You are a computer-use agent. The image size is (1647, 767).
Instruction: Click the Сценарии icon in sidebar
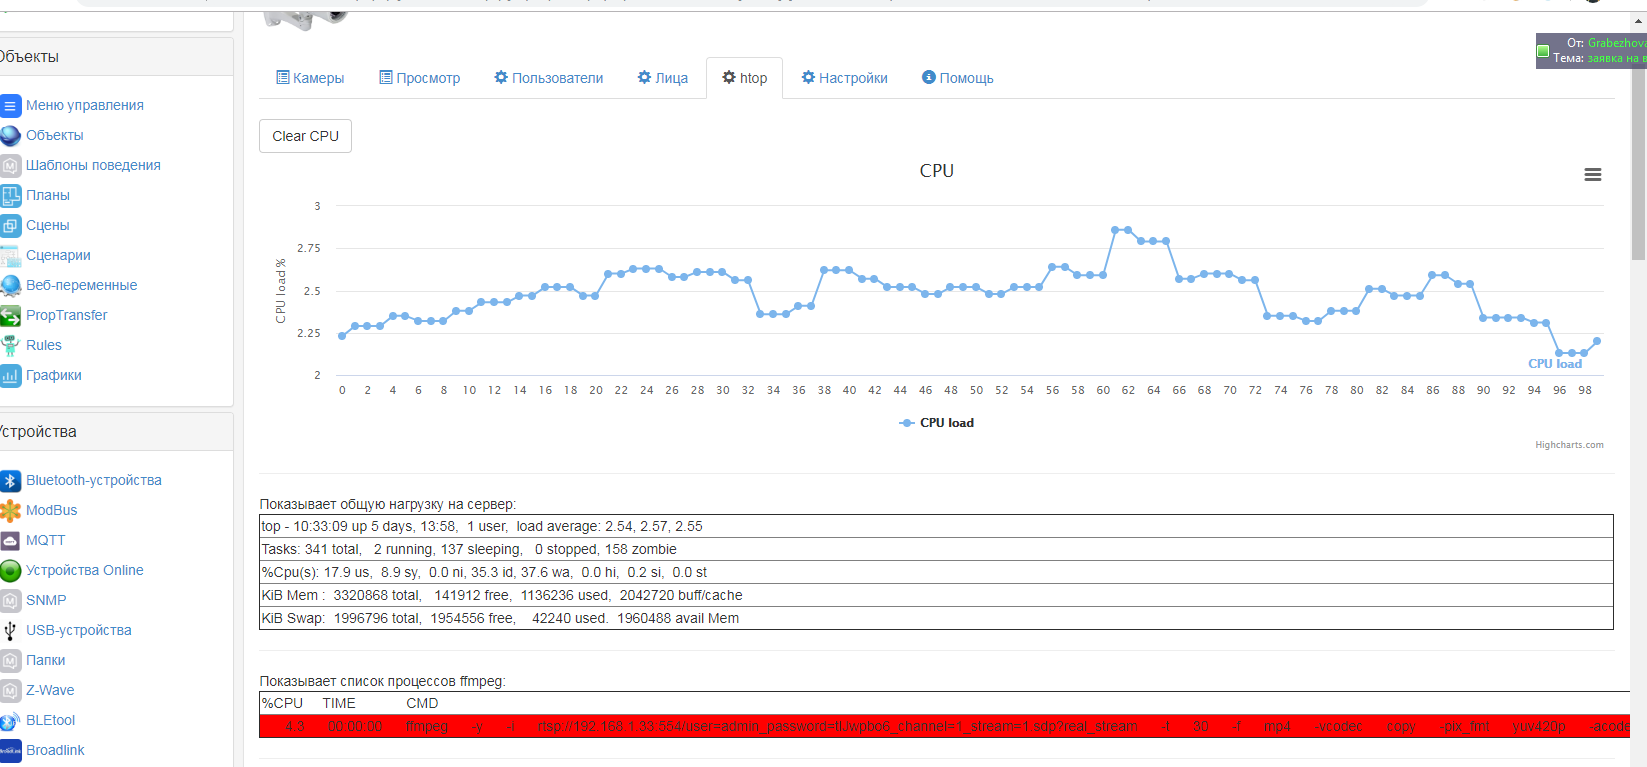[10, 255]
